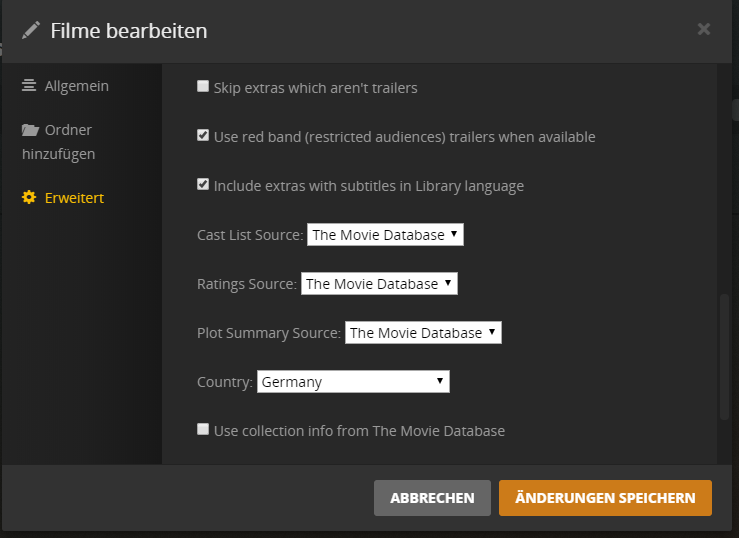The height and width of the screenshot is (538, 739).
Task: Click the vertical scrollbar thumb in settings panel
Action: point(725,355)
